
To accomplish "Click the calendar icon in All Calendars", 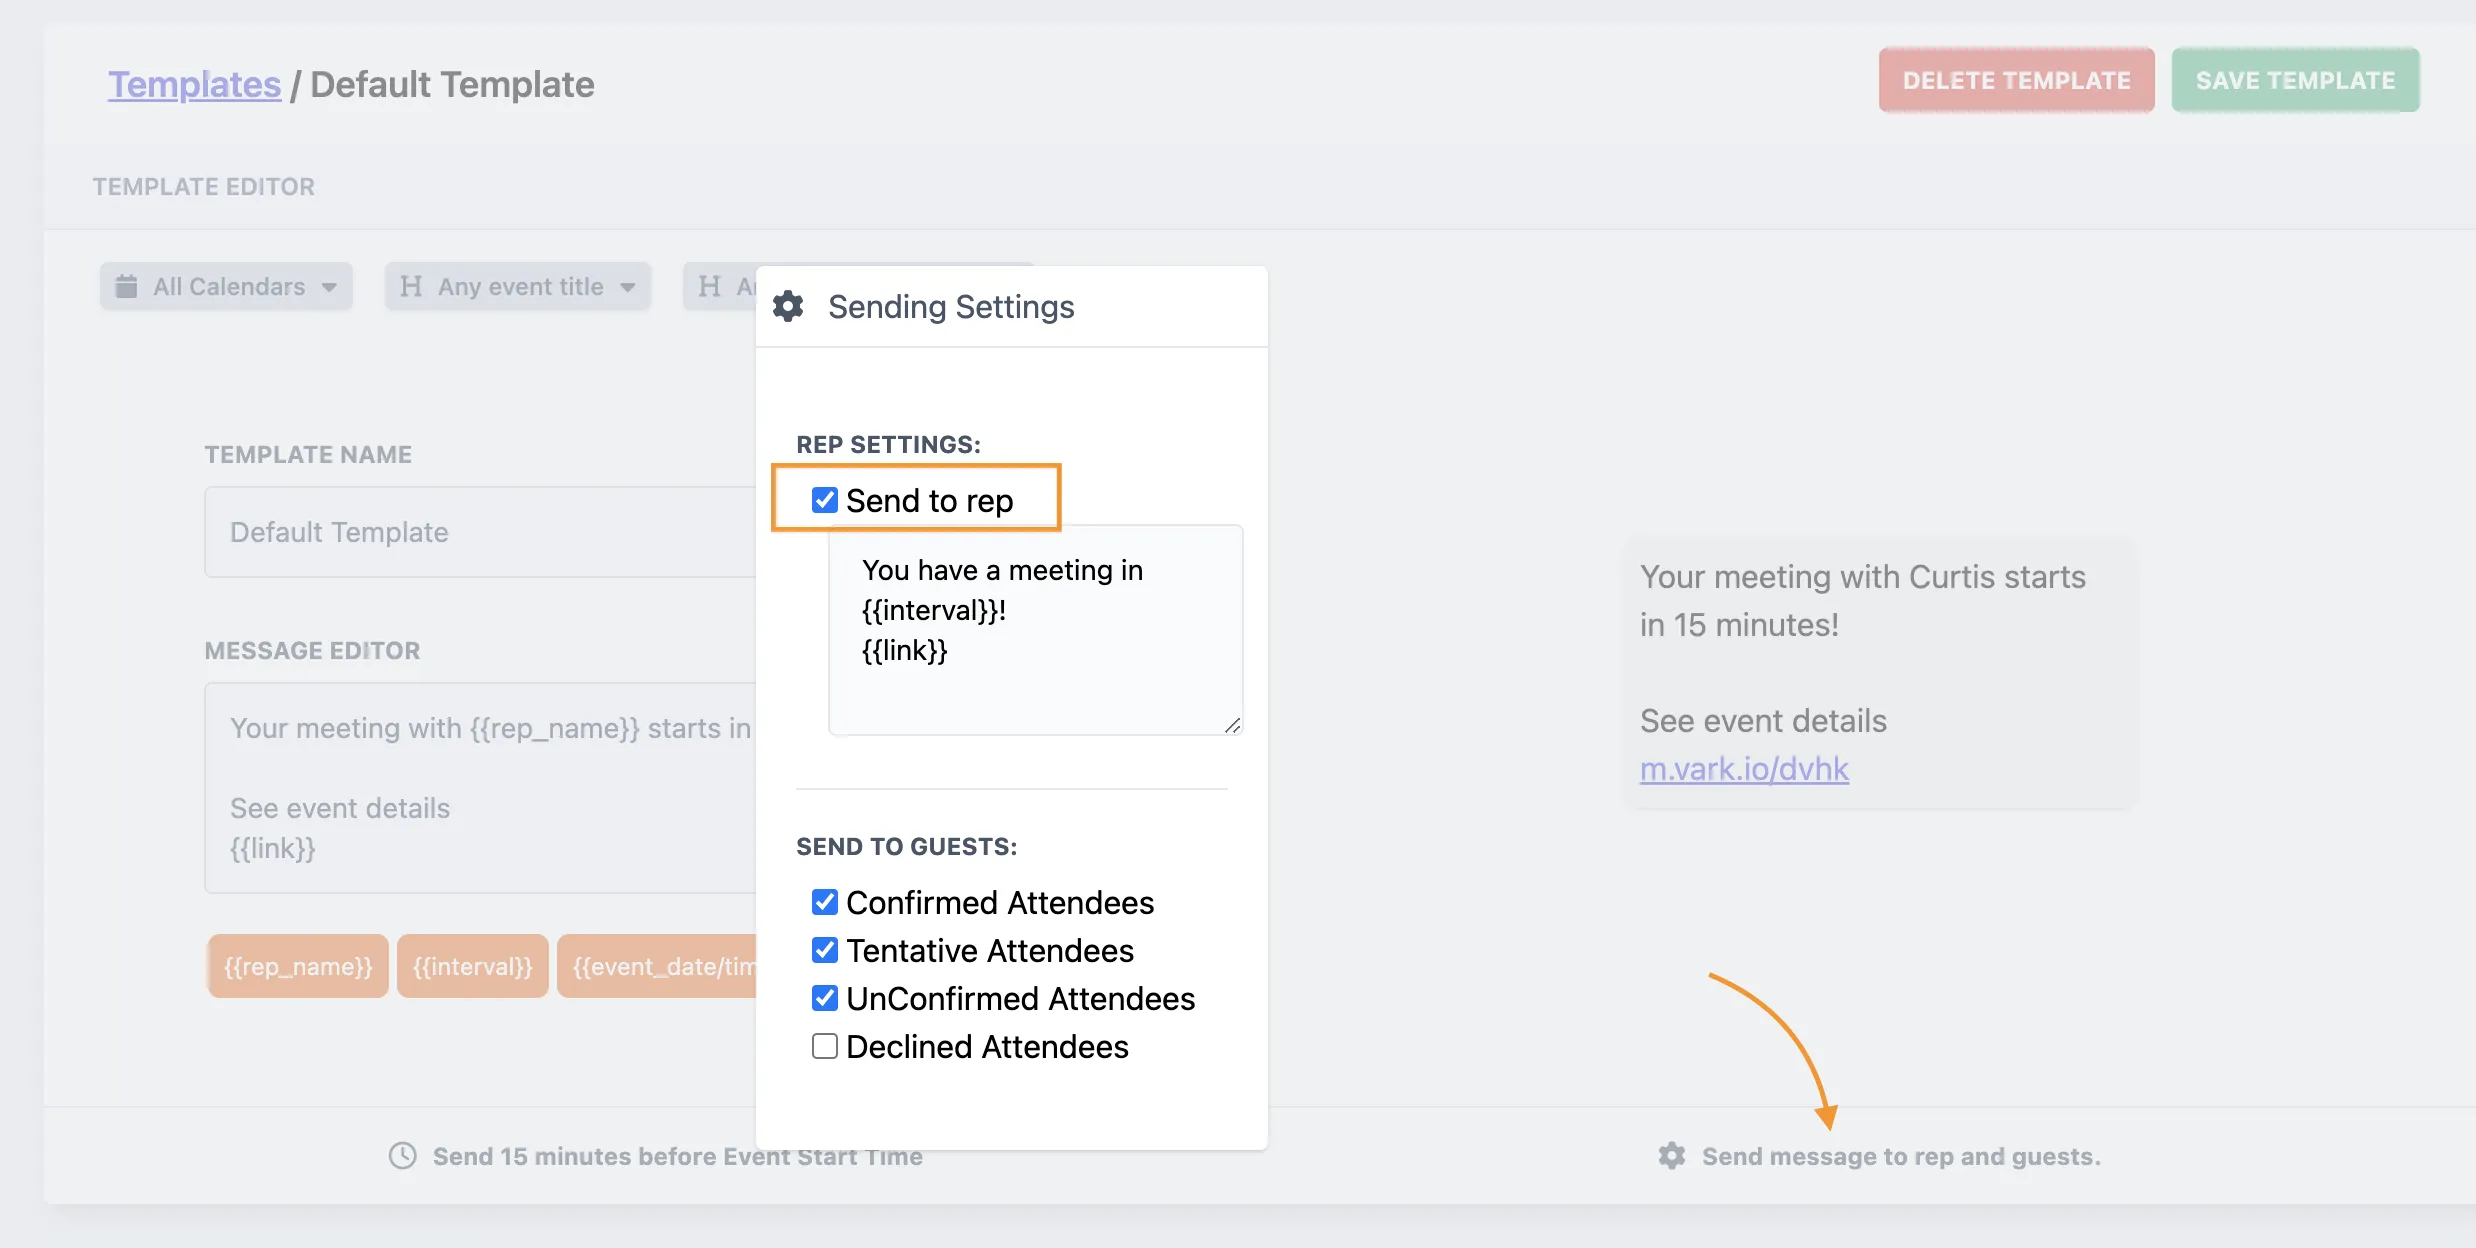I will click(126, 286).
